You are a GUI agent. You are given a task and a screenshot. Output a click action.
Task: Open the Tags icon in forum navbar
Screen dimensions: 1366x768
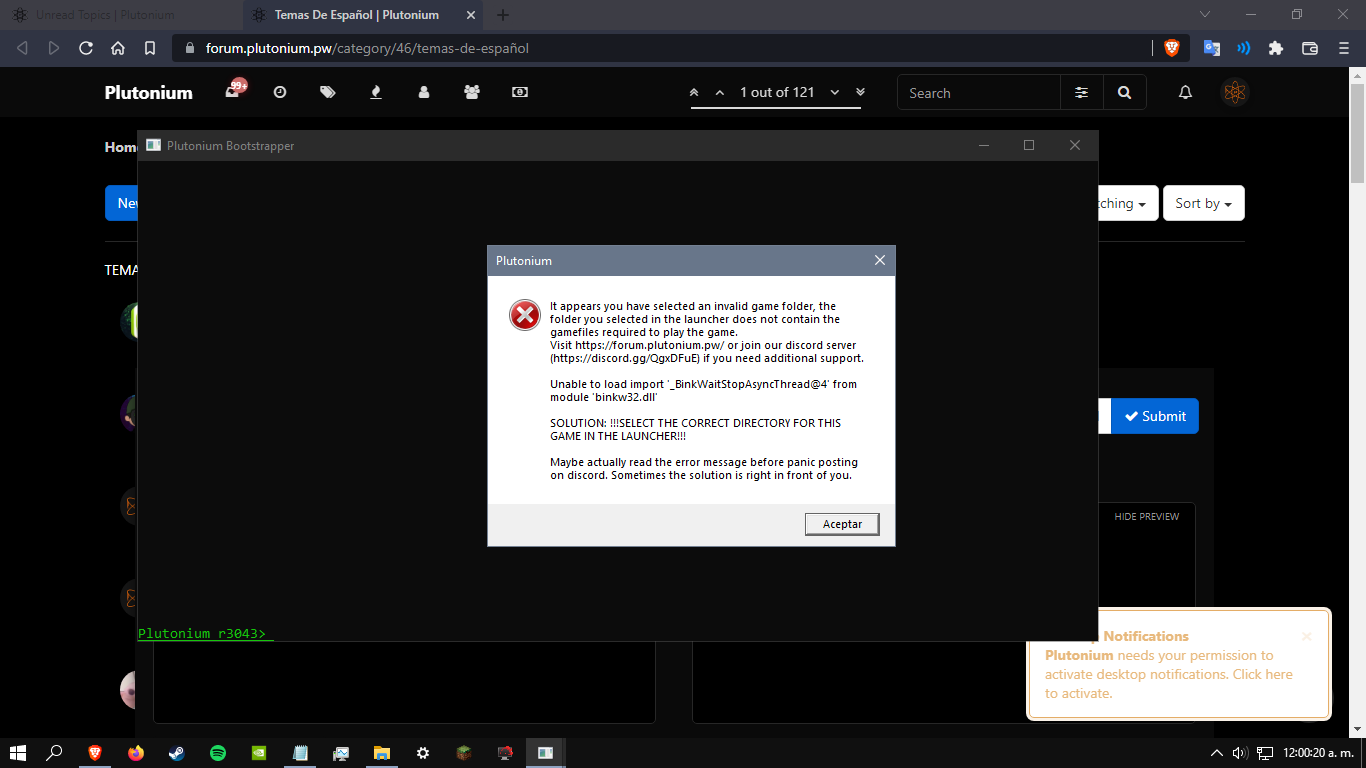click(x=328, y=92)
